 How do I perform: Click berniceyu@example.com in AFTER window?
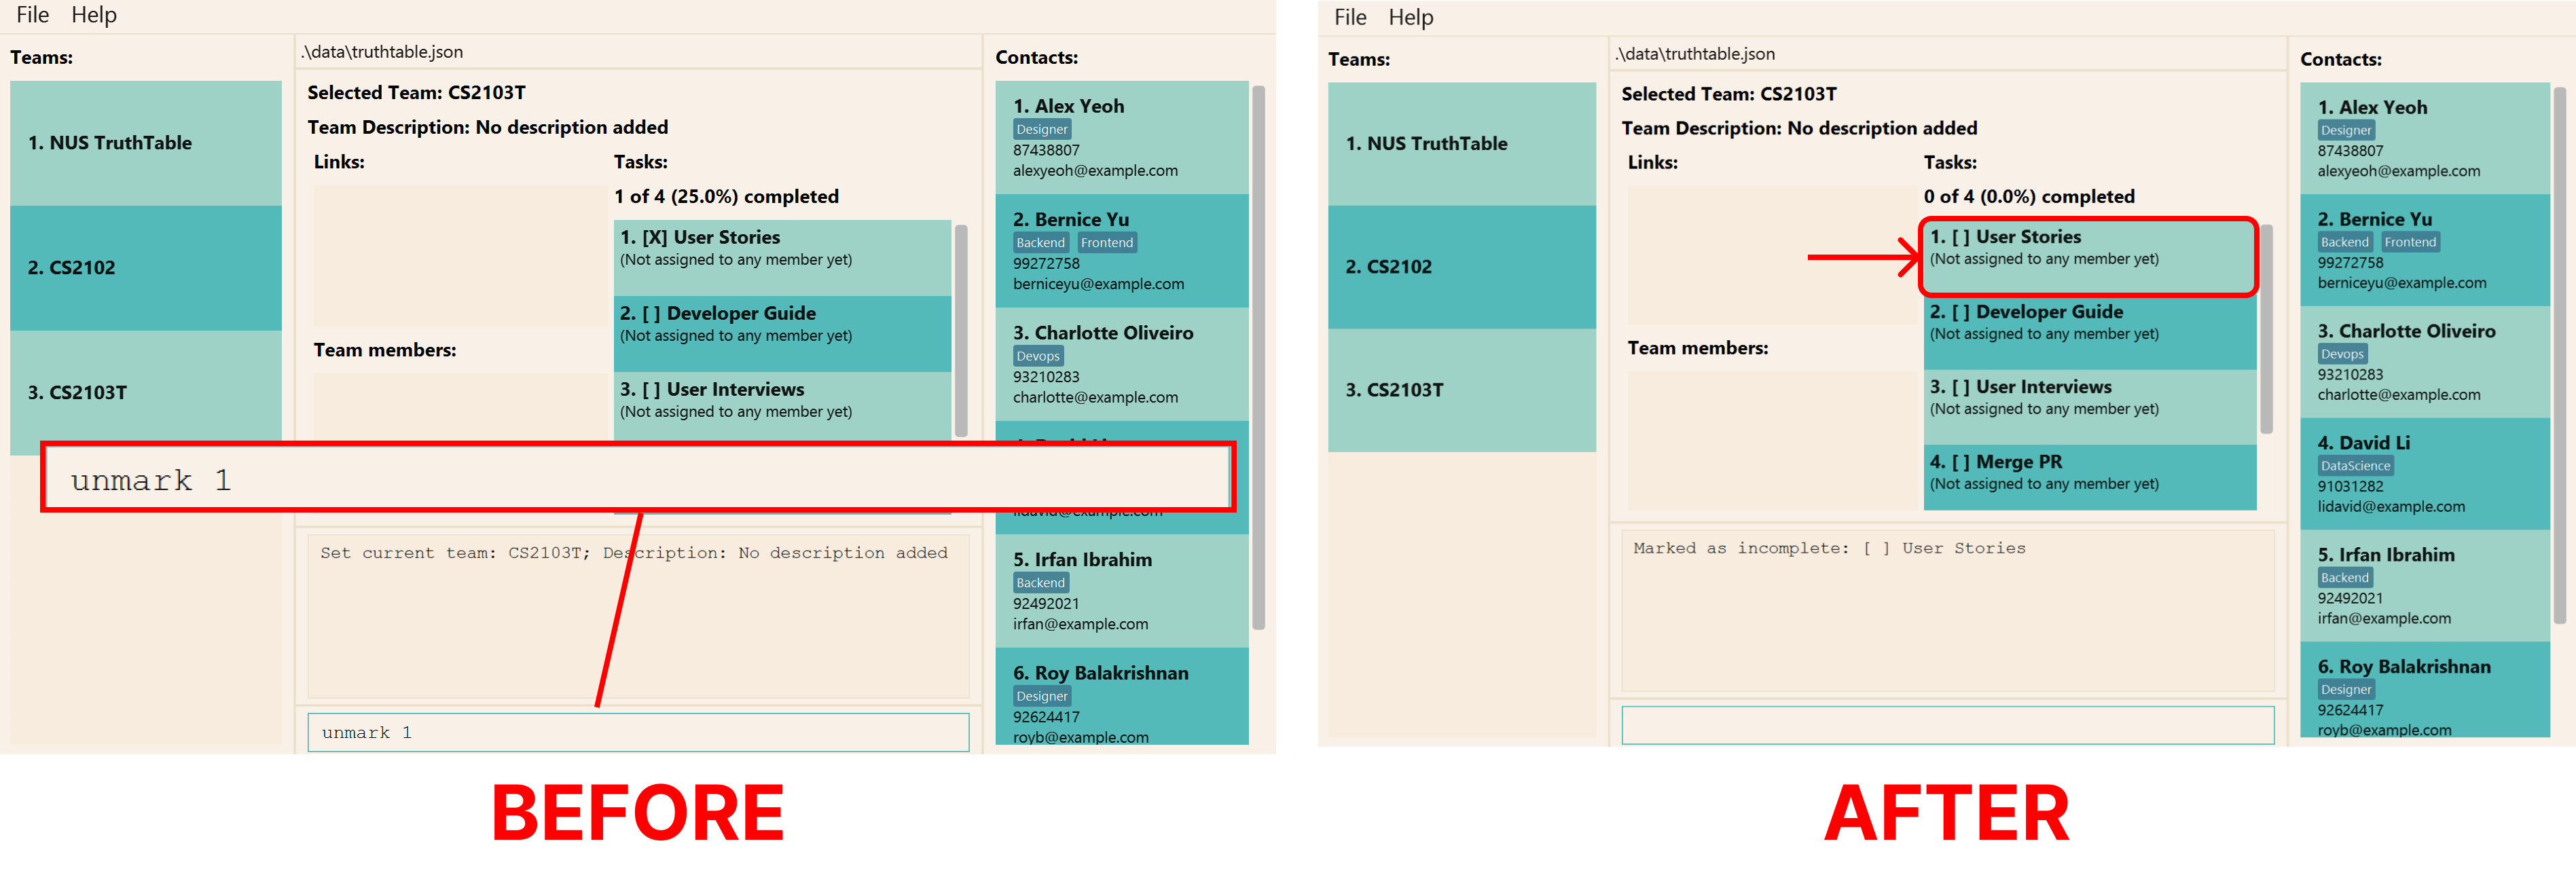pyautogui.click(x=2401, y=283)
